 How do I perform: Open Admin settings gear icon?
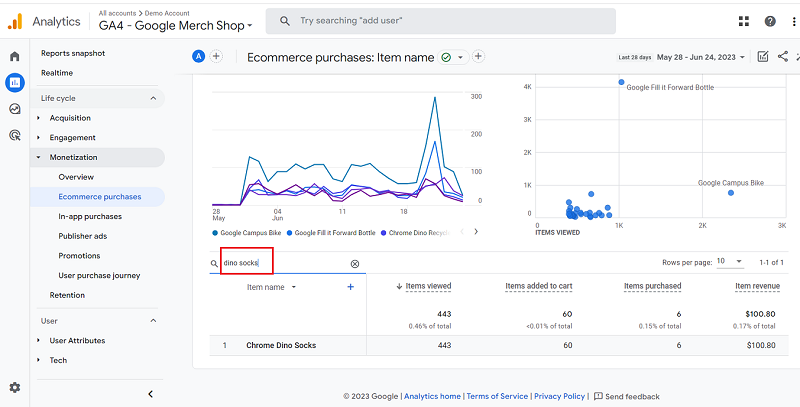point(14,388)
